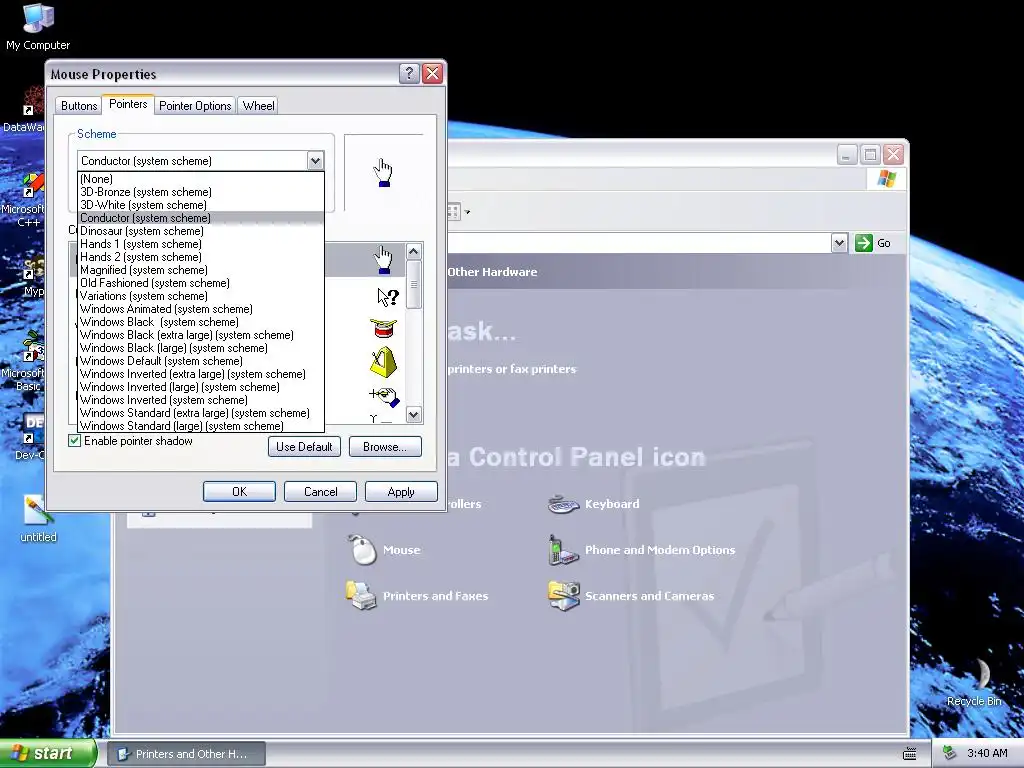Click the 3:40 AM clock
Viewport: 1024px width, 768px height.
987,754
